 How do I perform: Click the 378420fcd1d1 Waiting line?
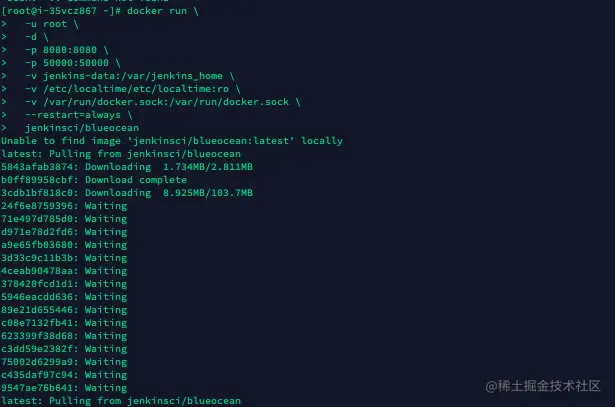point(64,283)
